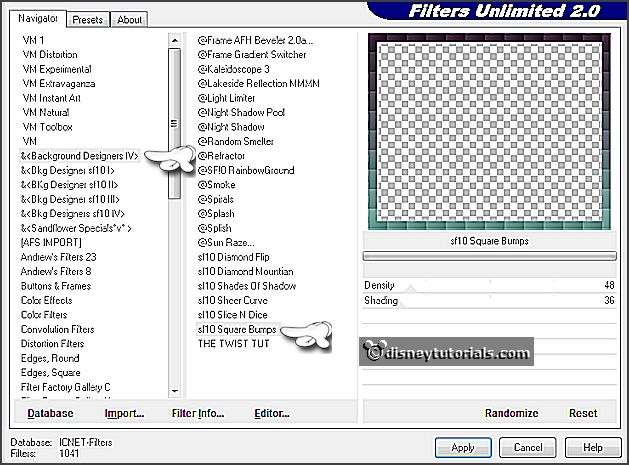Click the category list scroll down arrow
Viewport: 629px width, 465px height.
(x=174, y=390)
